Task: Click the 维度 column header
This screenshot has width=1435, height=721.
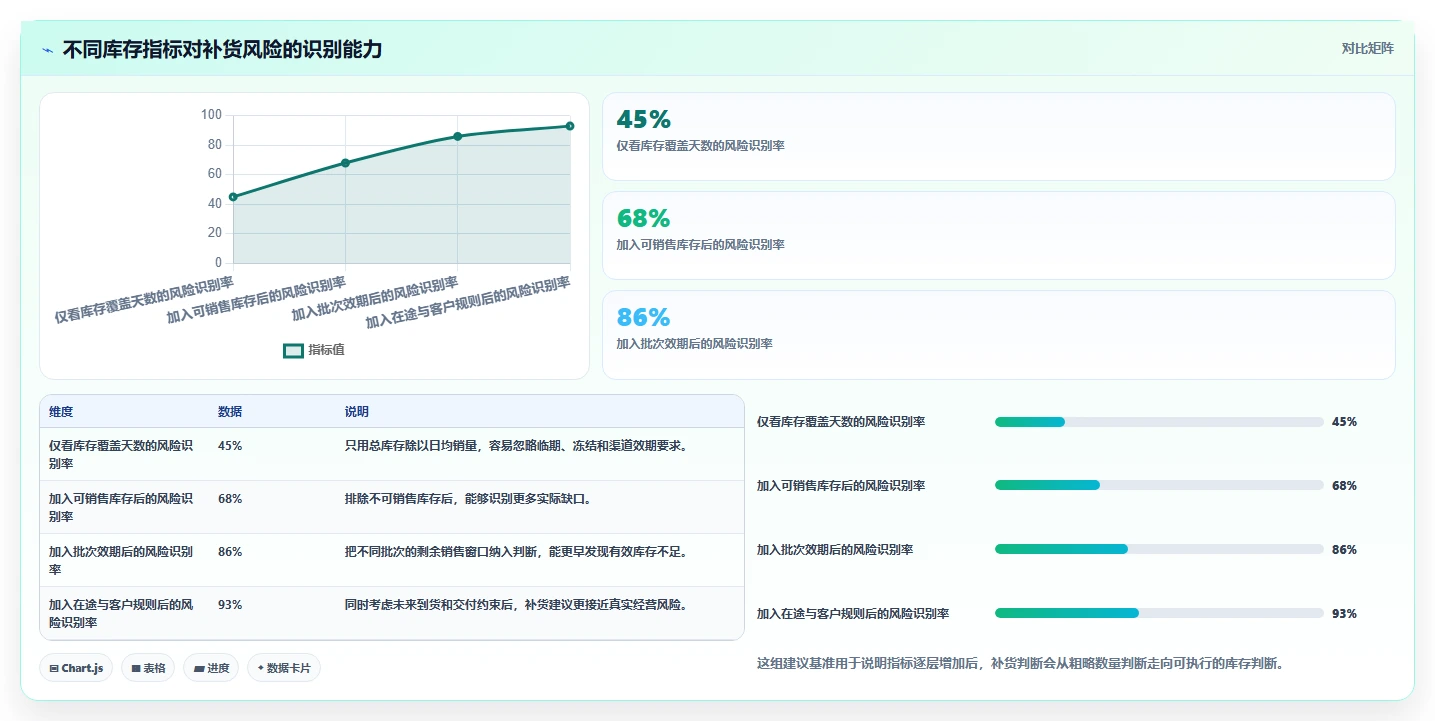Action: coord(61,412)
